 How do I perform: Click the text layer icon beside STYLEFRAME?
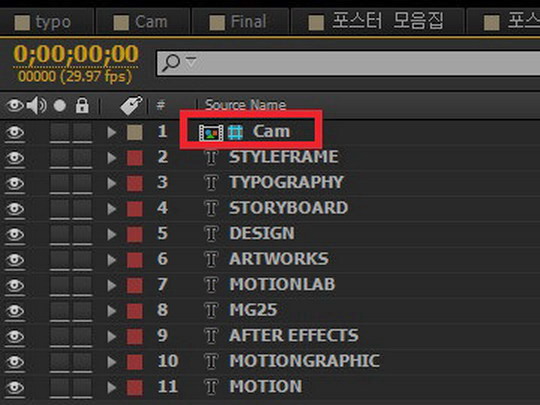[x=211, y=158]
